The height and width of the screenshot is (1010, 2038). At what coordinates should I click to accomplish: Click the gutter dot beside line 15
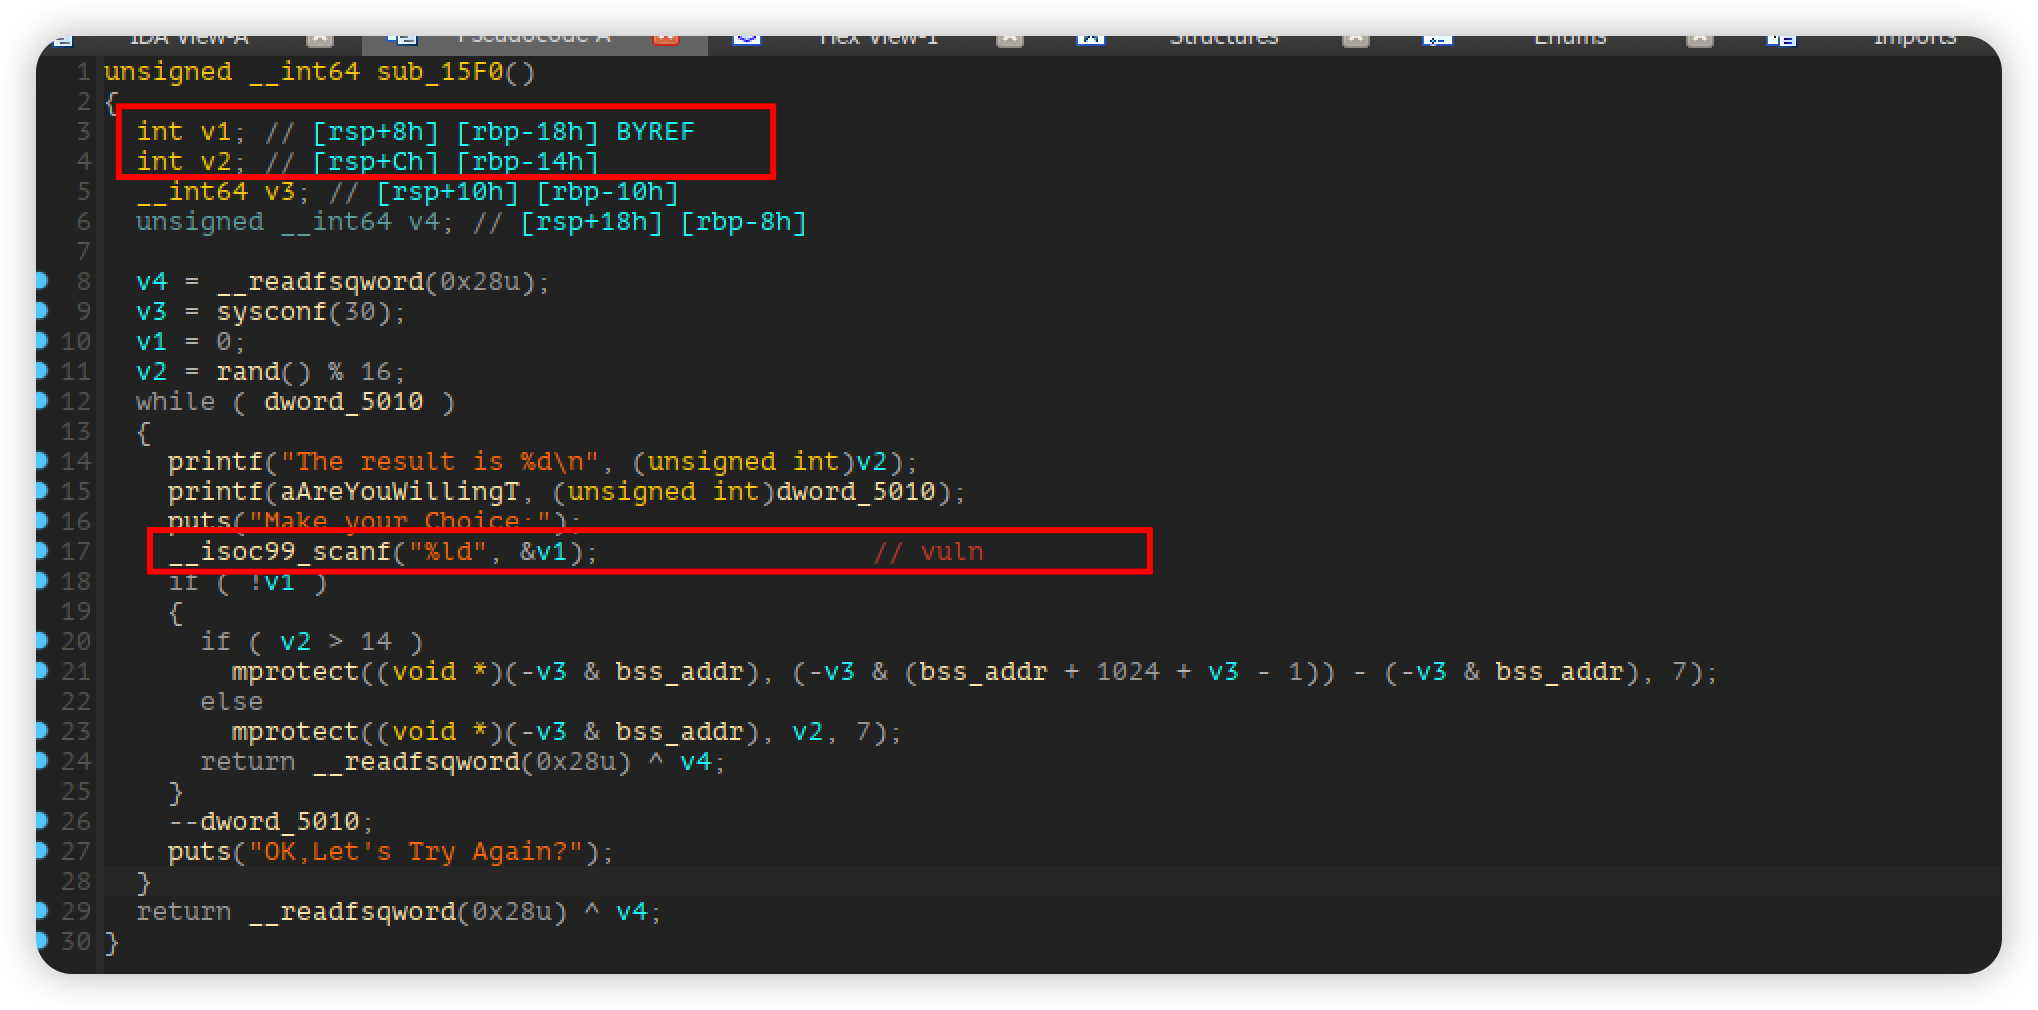41,491
